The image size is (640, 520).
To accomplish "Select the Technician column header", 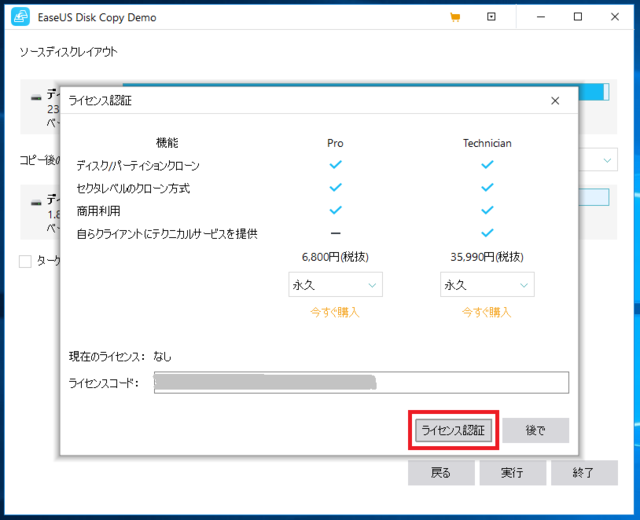I will [487, 143].
